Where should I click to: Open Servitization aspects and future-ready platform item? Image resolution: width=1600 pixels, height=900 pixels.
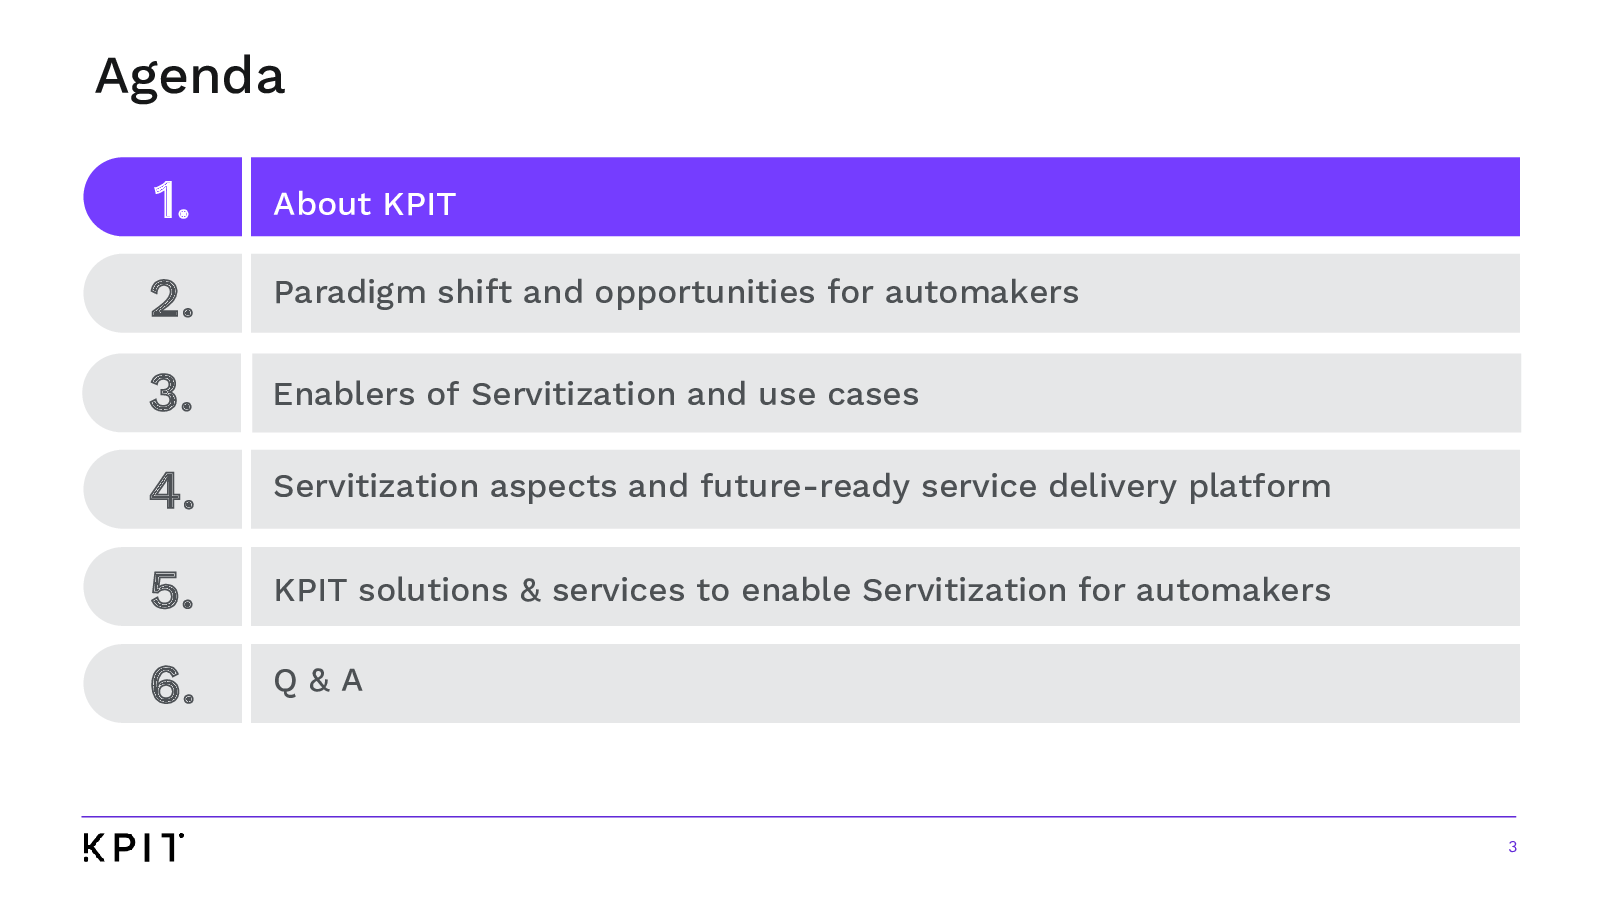tap(885, 489)
